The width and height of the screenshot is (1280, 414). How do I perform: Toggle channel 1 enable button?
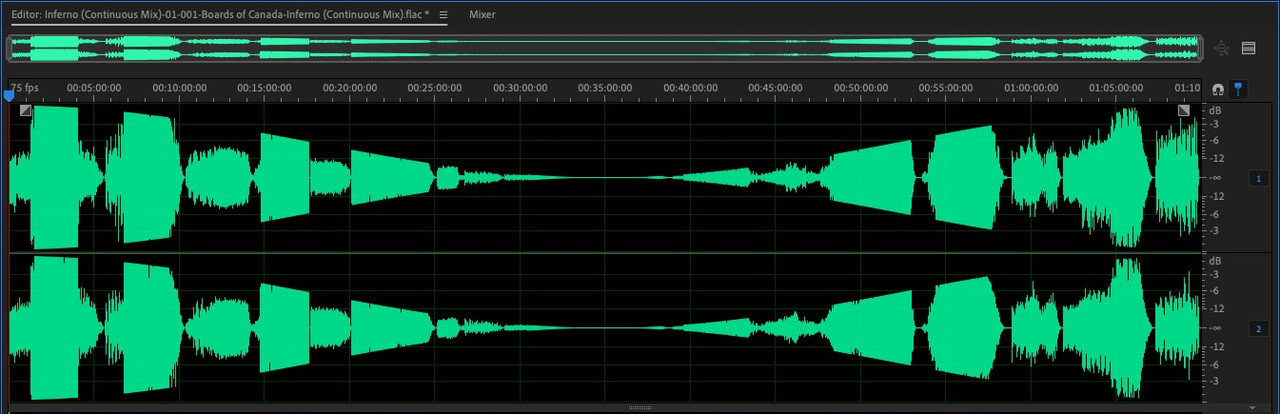click(x=1258, y=178)
